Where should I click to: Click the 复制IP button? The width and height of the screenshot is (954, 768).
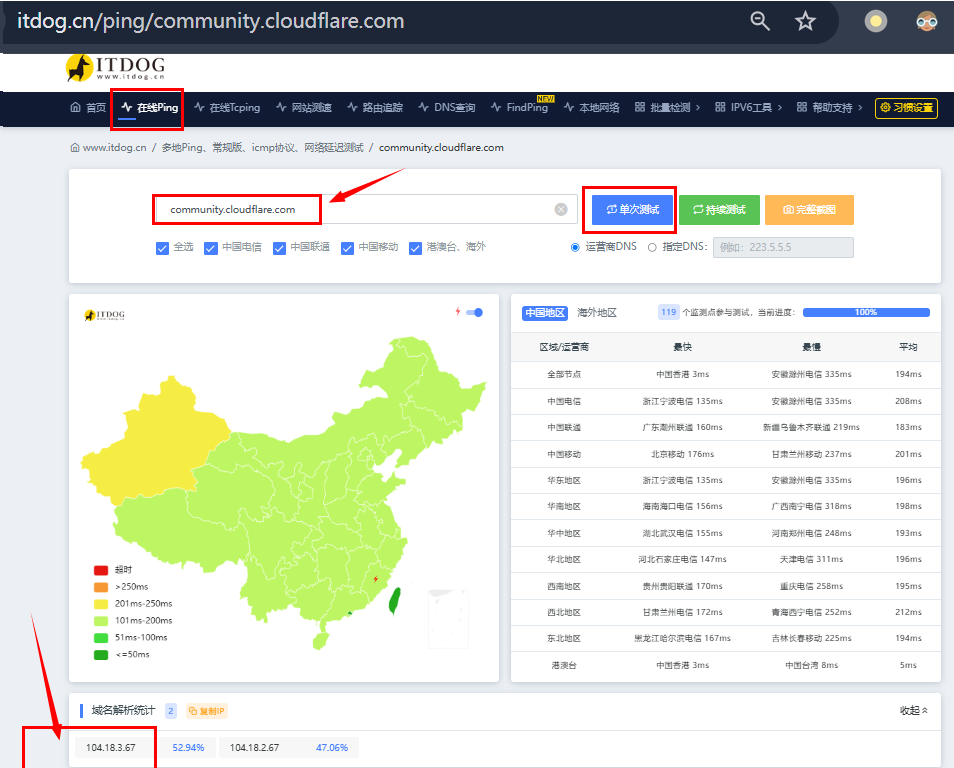pos(206,711)
